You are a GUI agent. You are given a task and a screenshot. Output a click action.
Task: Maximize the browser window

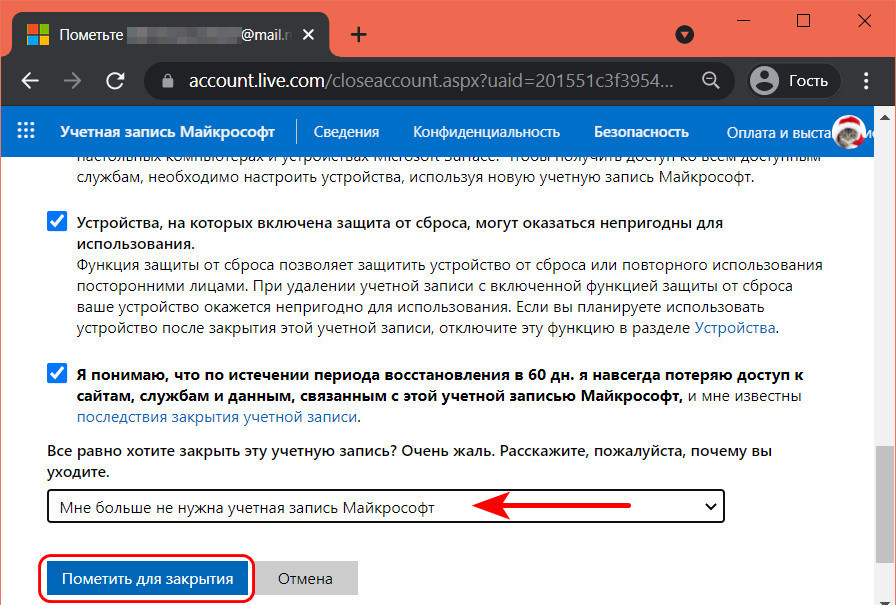[803, 21]
